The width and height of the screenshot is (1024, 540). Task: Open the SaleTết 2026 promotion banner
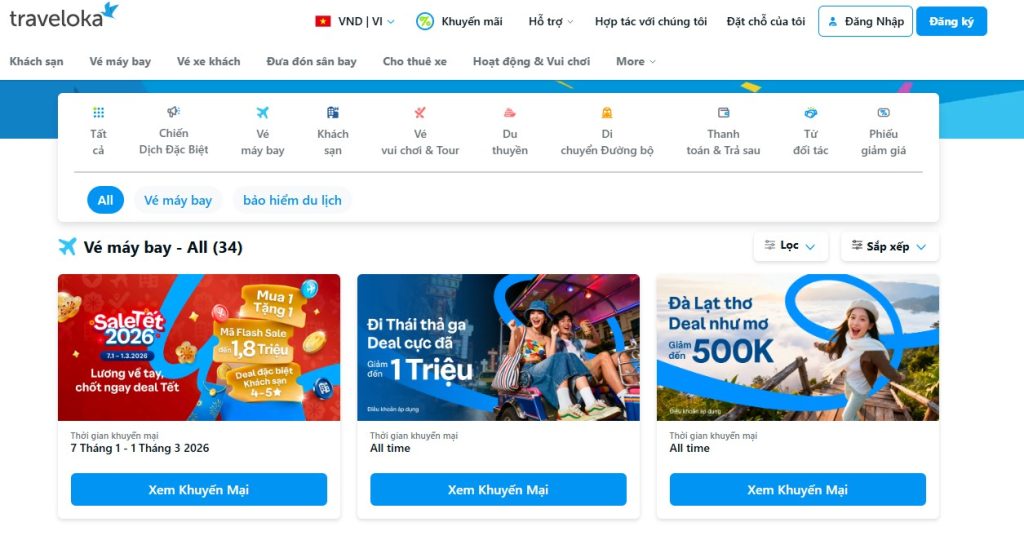point(199,347)
